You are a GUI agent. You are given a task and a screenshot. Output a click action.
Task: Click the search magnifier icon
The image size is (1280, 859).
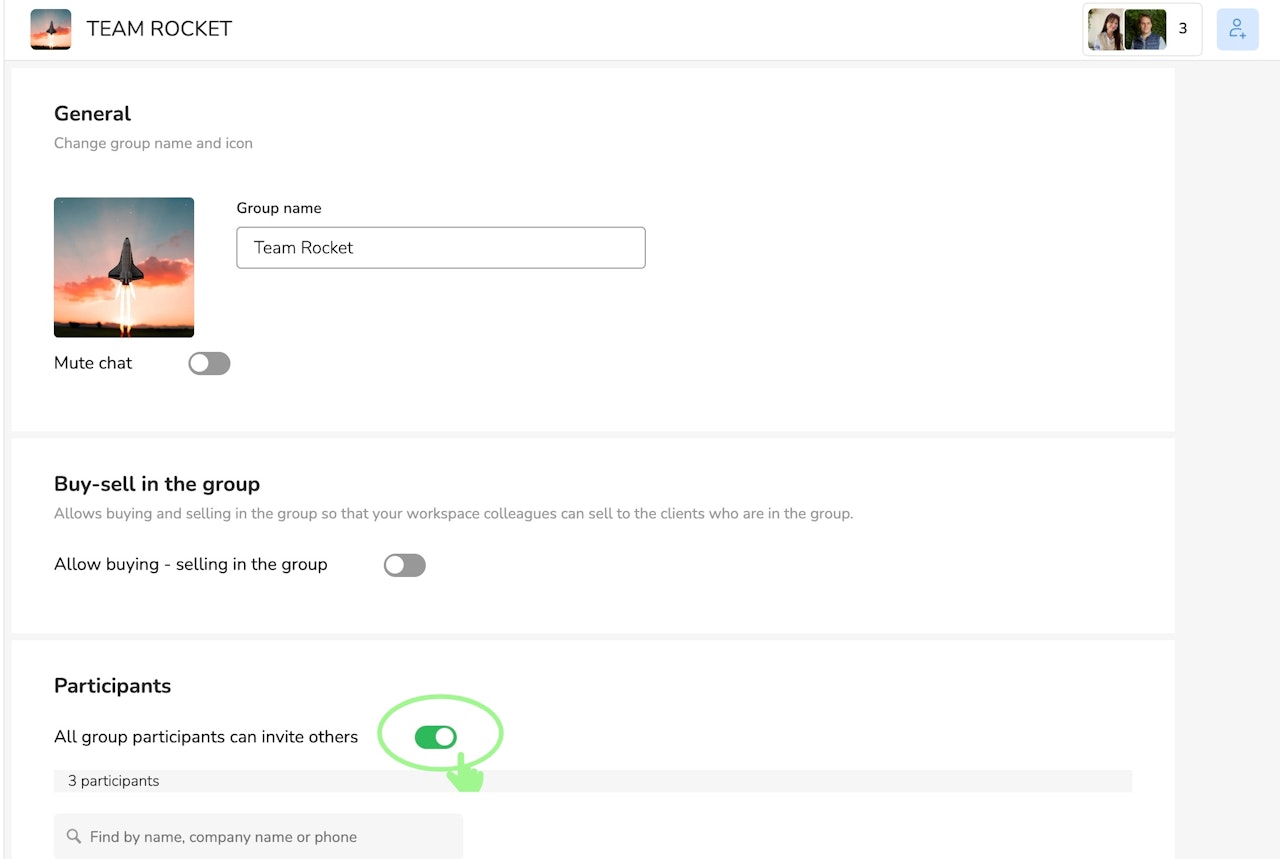(x=73, y=837)
